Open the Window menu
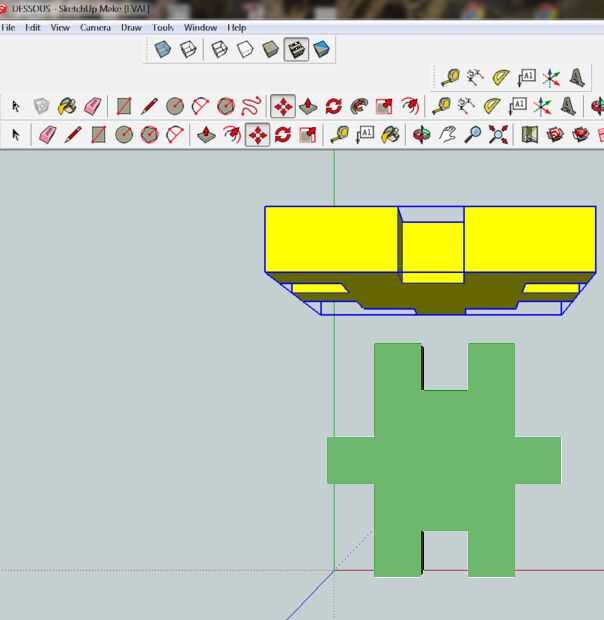The image size is (604, 620). [200, 28]
